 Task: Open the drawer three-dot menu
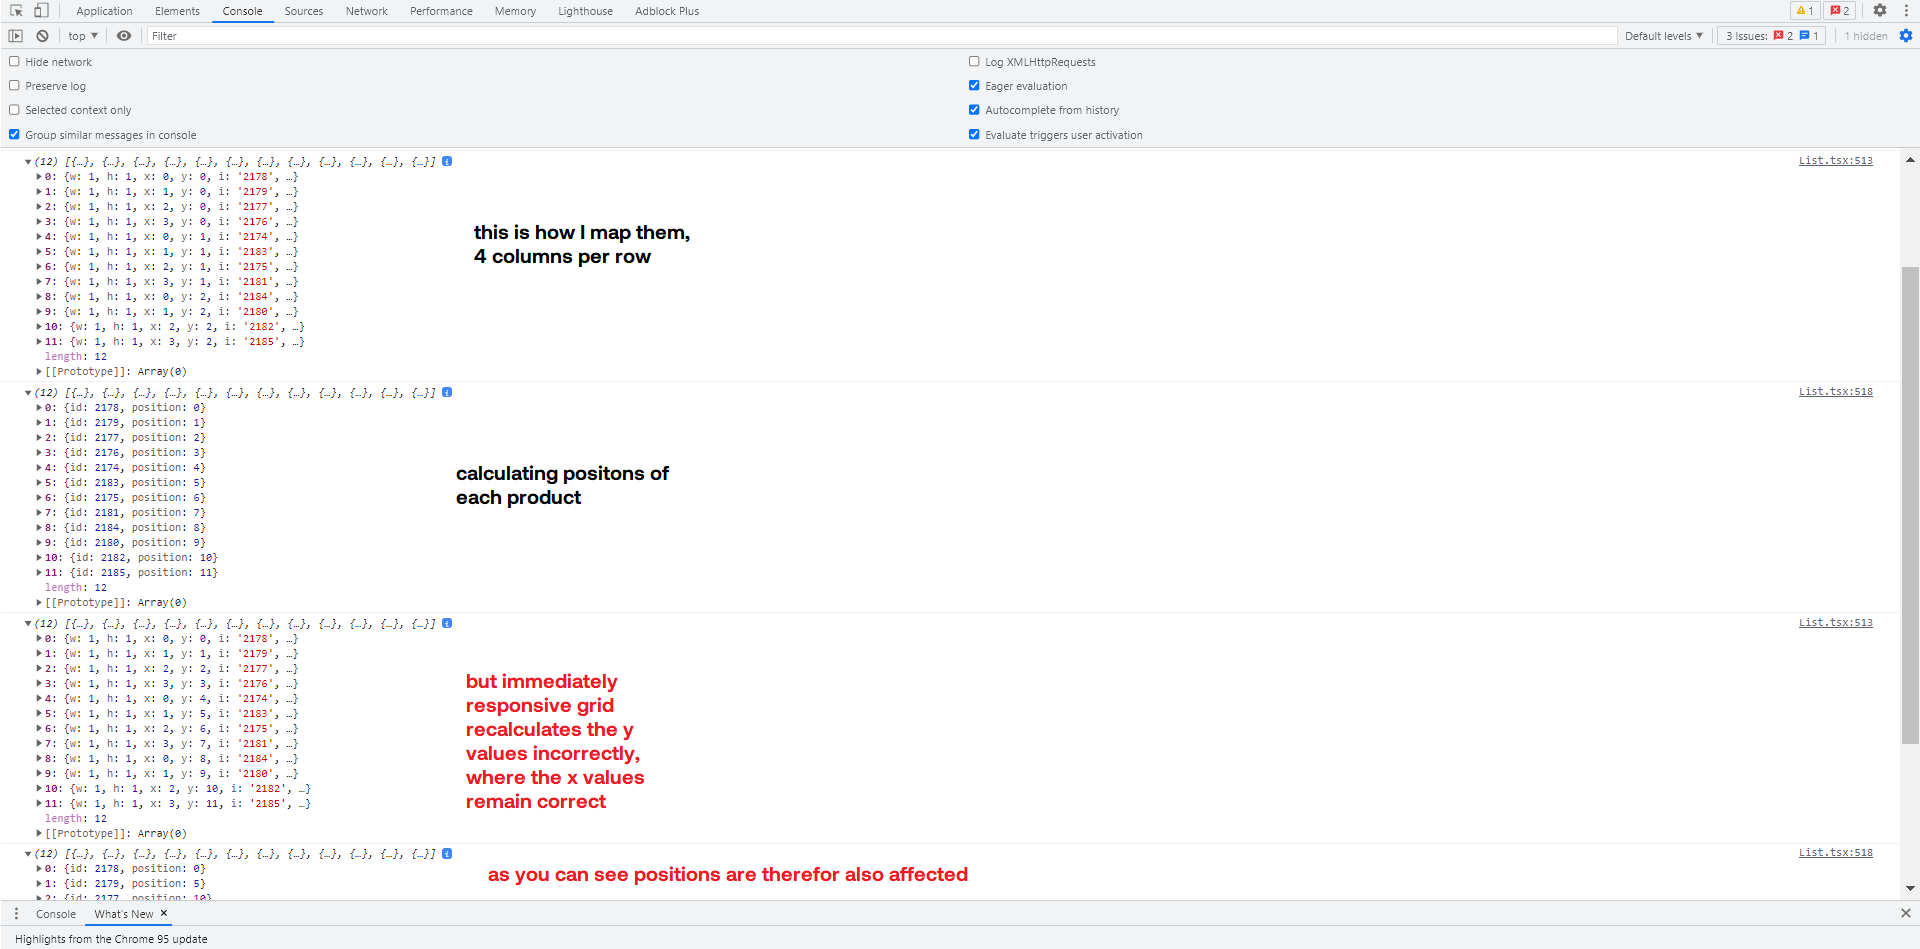tap(16, 914)
